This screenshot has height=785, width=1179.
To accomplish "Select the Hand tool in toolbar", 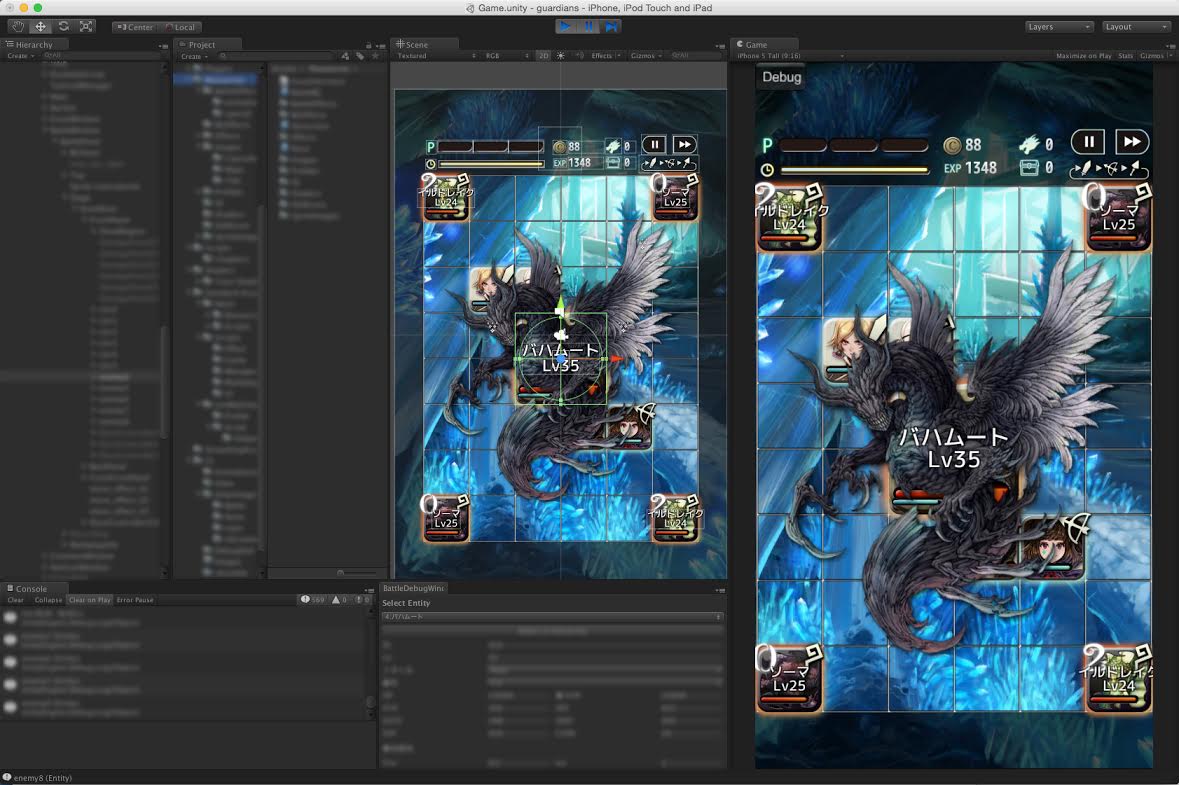I will tap(17, 27).
